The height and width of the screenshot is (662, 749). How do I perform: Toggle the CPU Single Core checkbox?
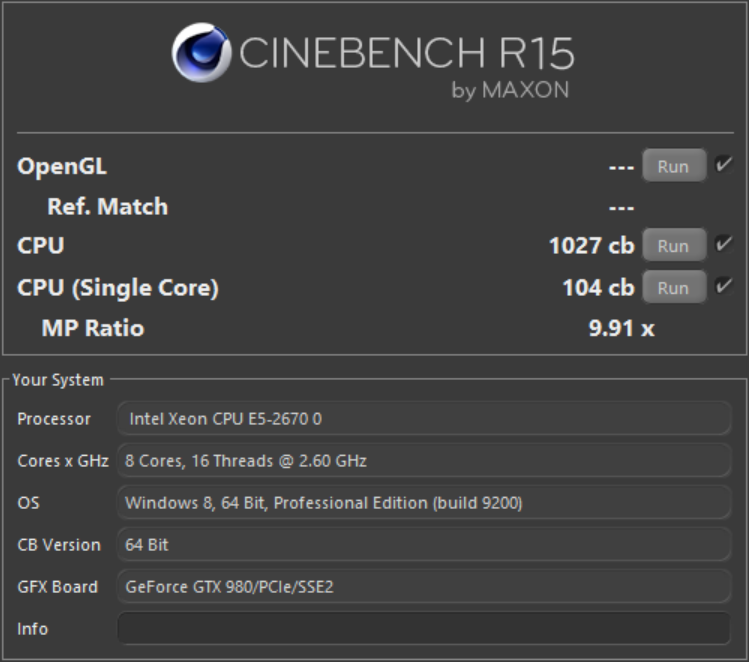pyautogui.click(x=724, y=286)
